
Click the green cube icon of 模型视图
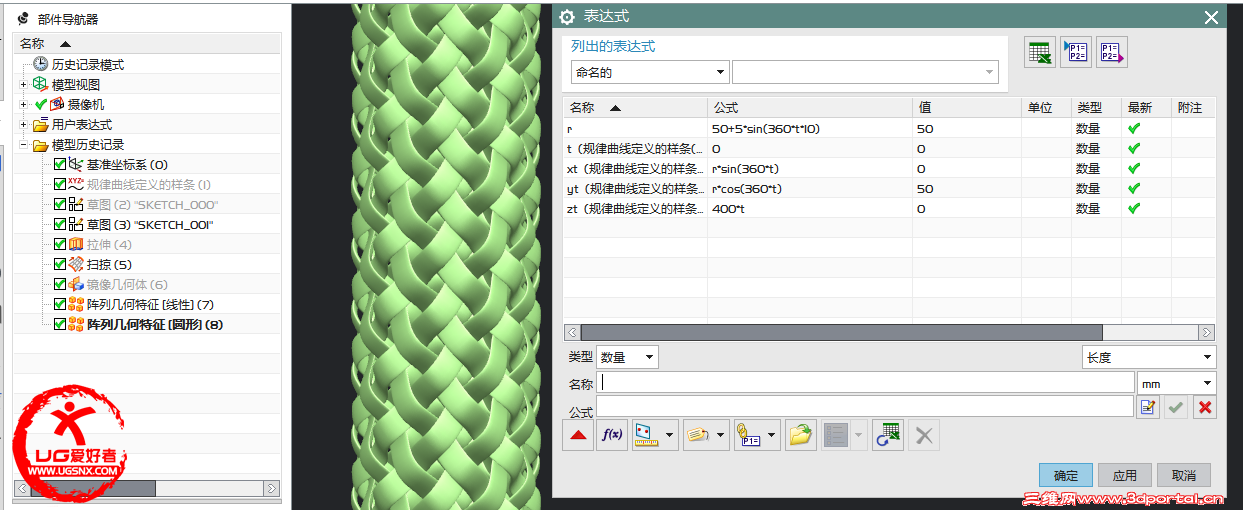click(x=40, y=84)
